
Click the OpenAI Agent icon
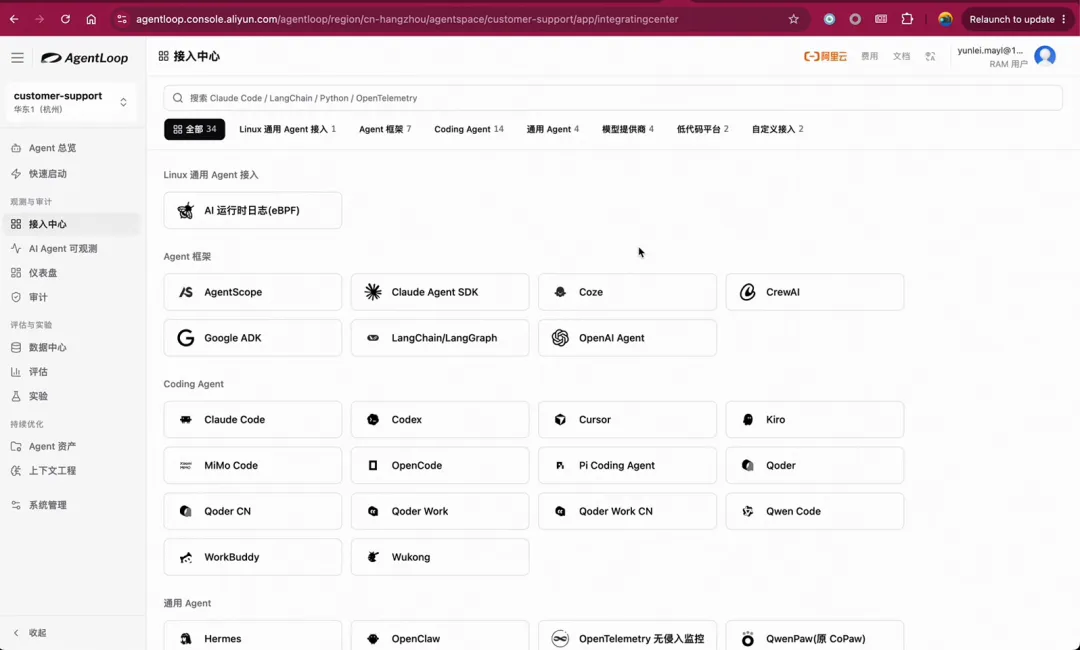point(560,338)
